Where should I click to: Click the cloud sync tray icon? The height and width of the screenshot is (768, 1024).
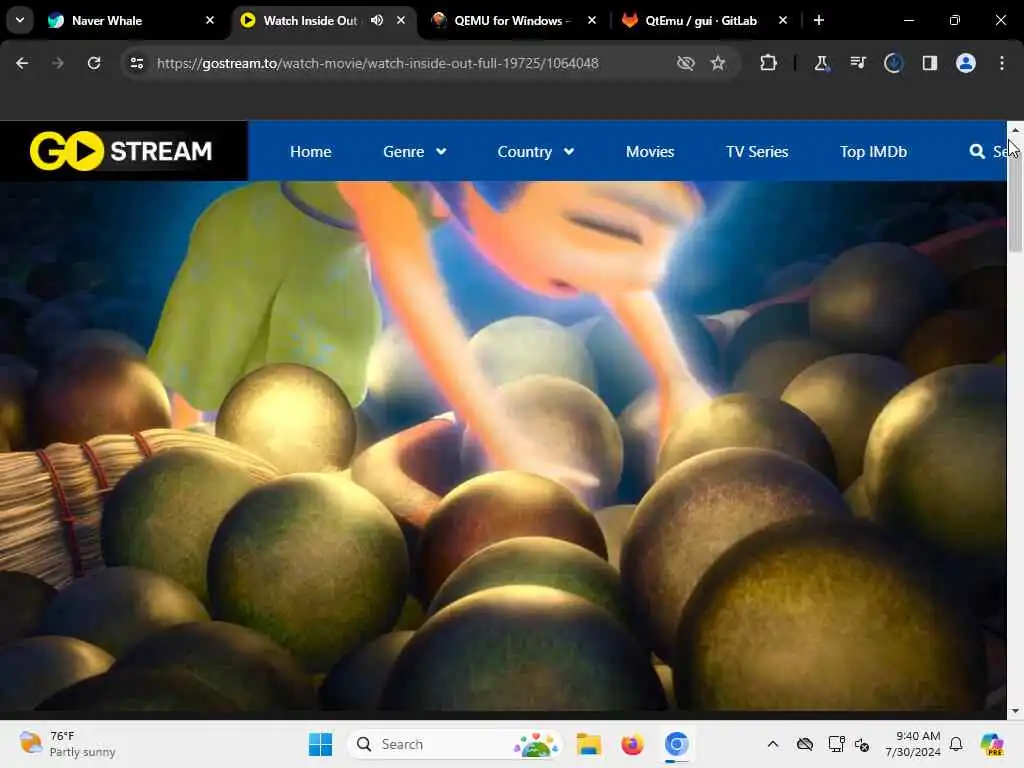pos(805,744)
